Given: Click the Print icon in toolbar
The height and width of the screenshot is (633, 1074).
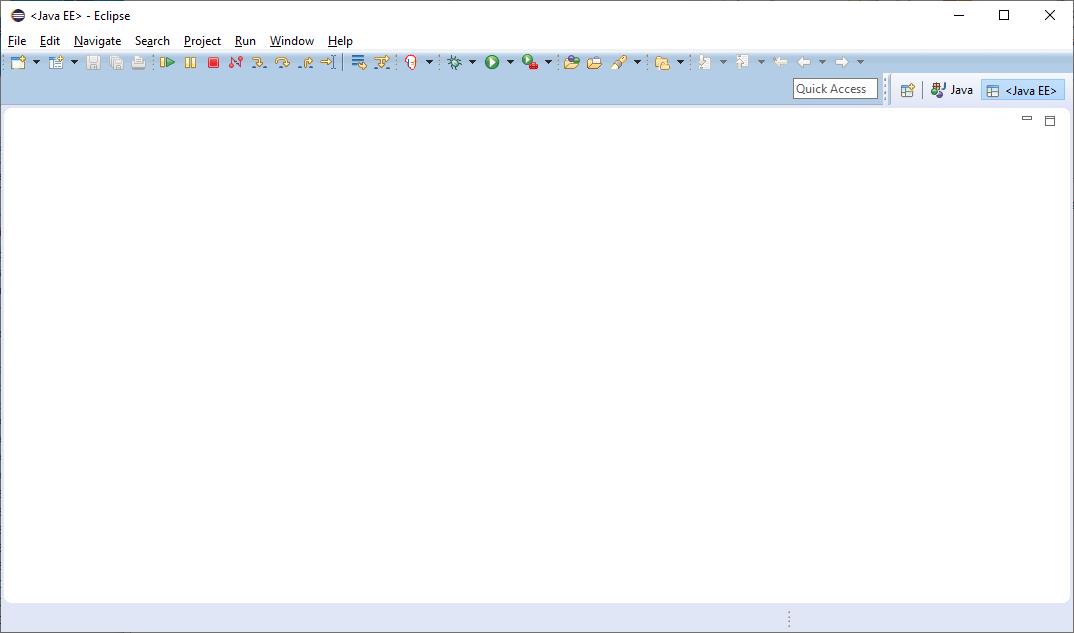Looking at the screenshot, I should point(139,62).
